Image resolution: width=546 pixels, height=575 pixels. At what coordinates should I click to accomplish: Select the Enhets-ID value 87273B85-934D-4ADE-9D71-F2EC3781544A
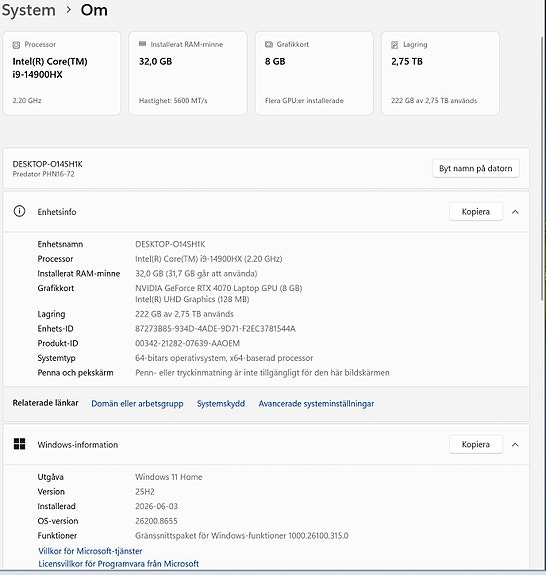pyautogui.click(x=215, y=329)
